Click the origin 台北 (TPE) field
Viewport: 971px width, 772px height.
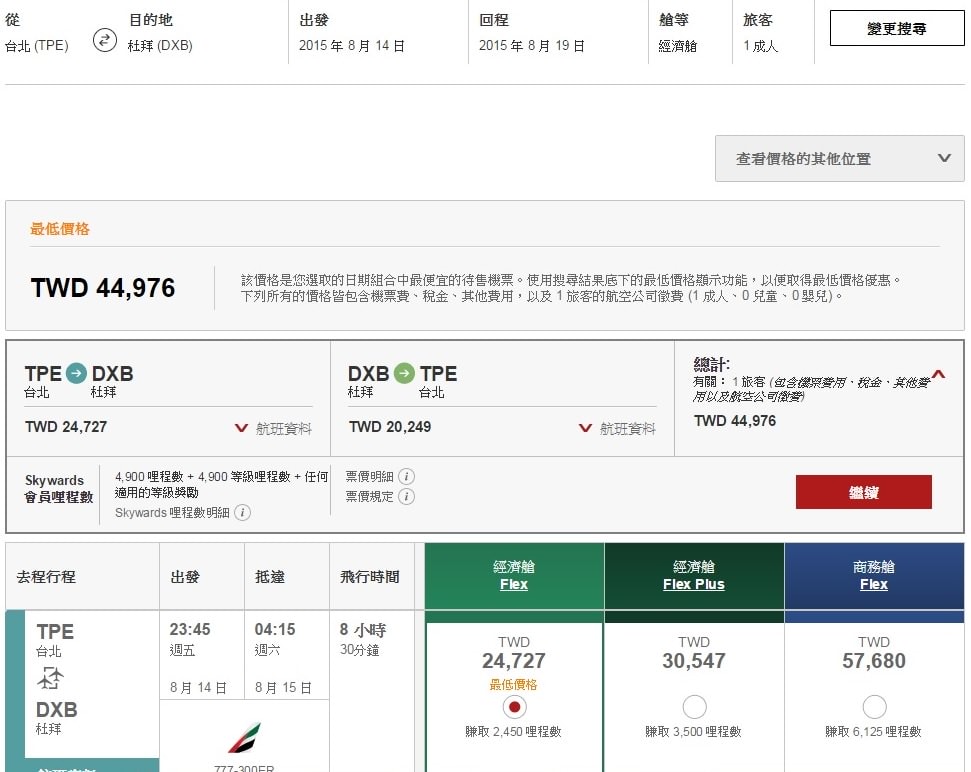(x=37, y=46)
